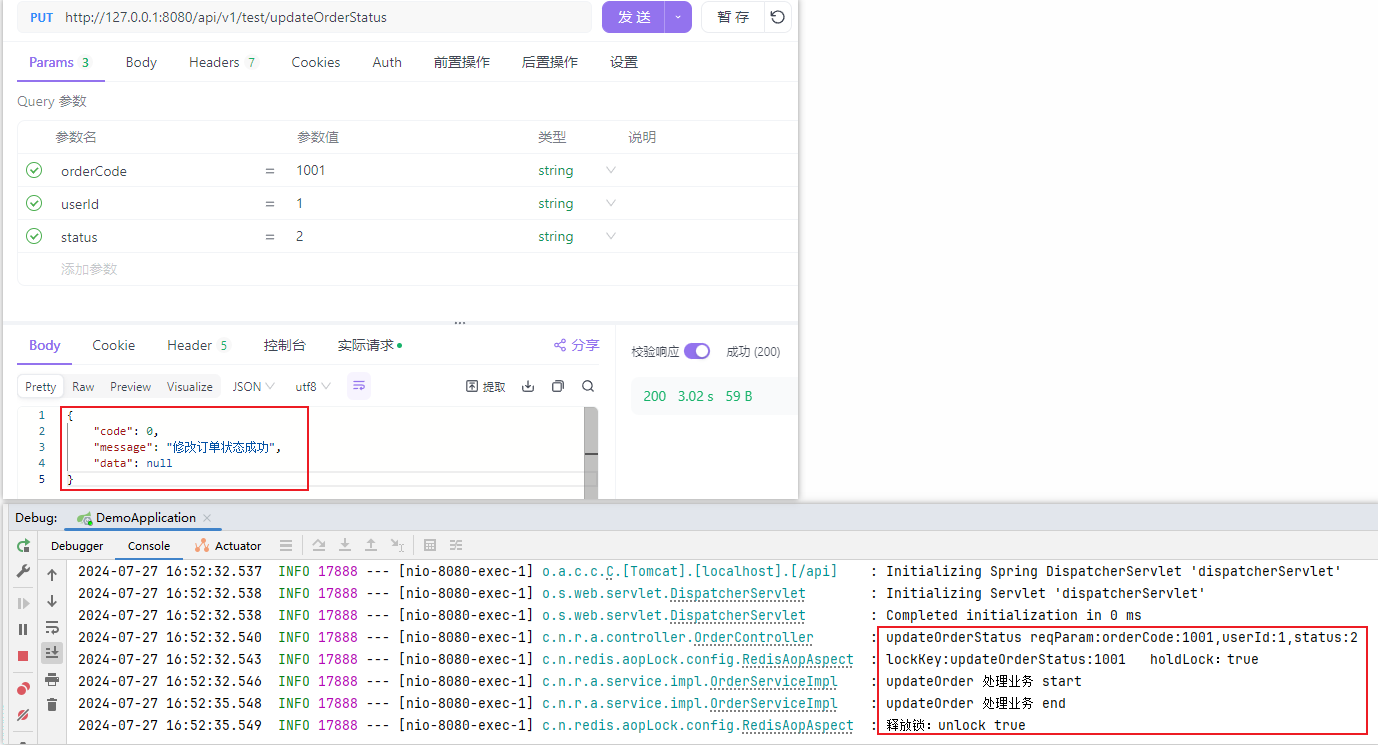
Task: Print the console output
Action: (x=52, y=678)
